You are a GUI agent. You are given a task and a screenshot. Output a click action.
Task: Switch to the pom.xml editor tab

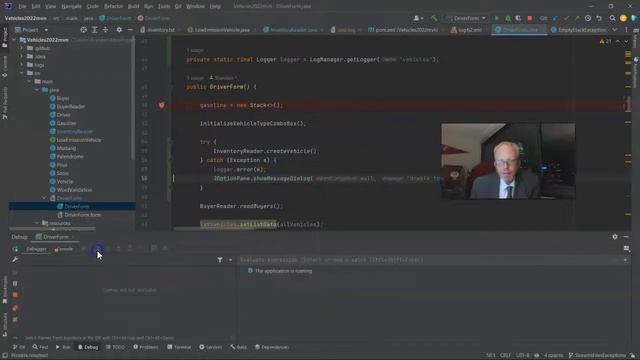[403, 30]
